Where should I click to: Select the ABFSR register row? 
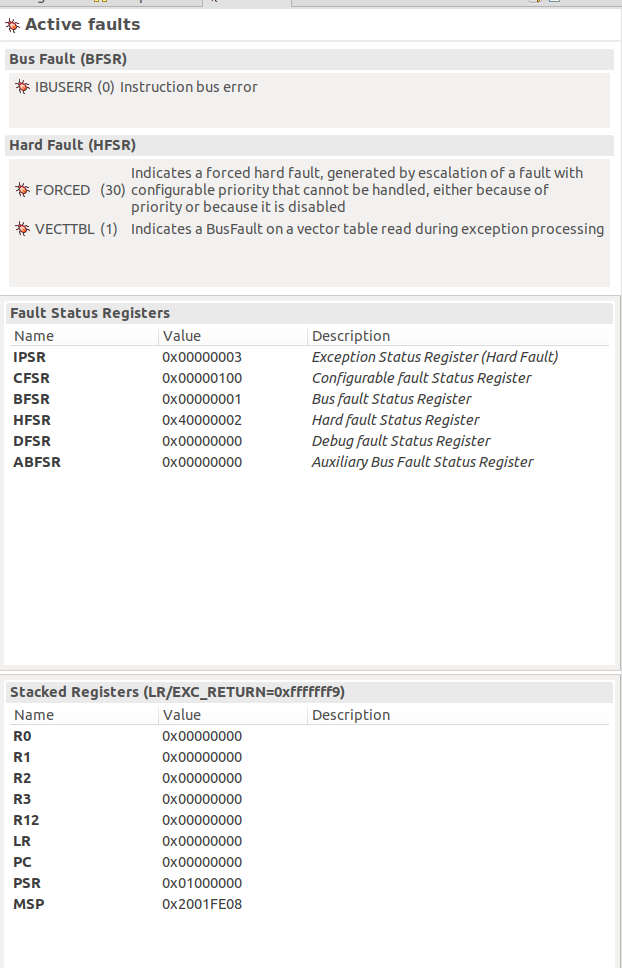[37, 462]
